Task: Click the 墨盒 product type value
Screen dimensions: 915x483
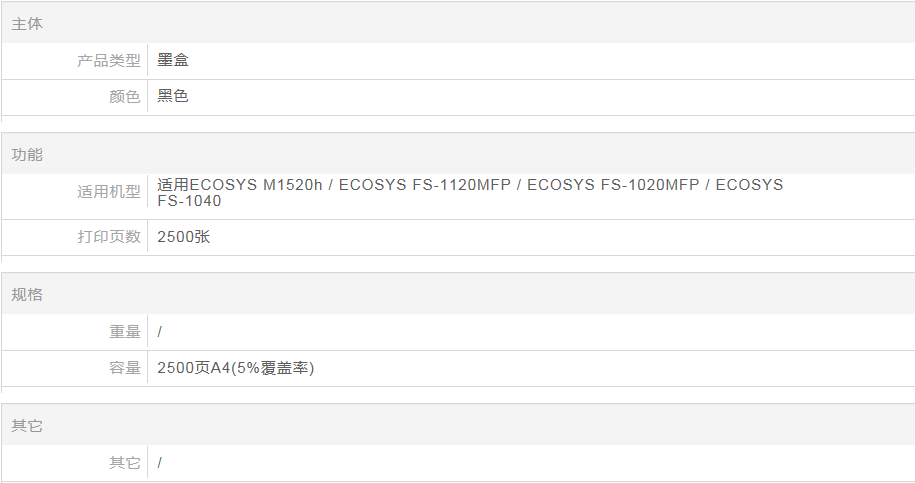Action: tap(173, 60)
